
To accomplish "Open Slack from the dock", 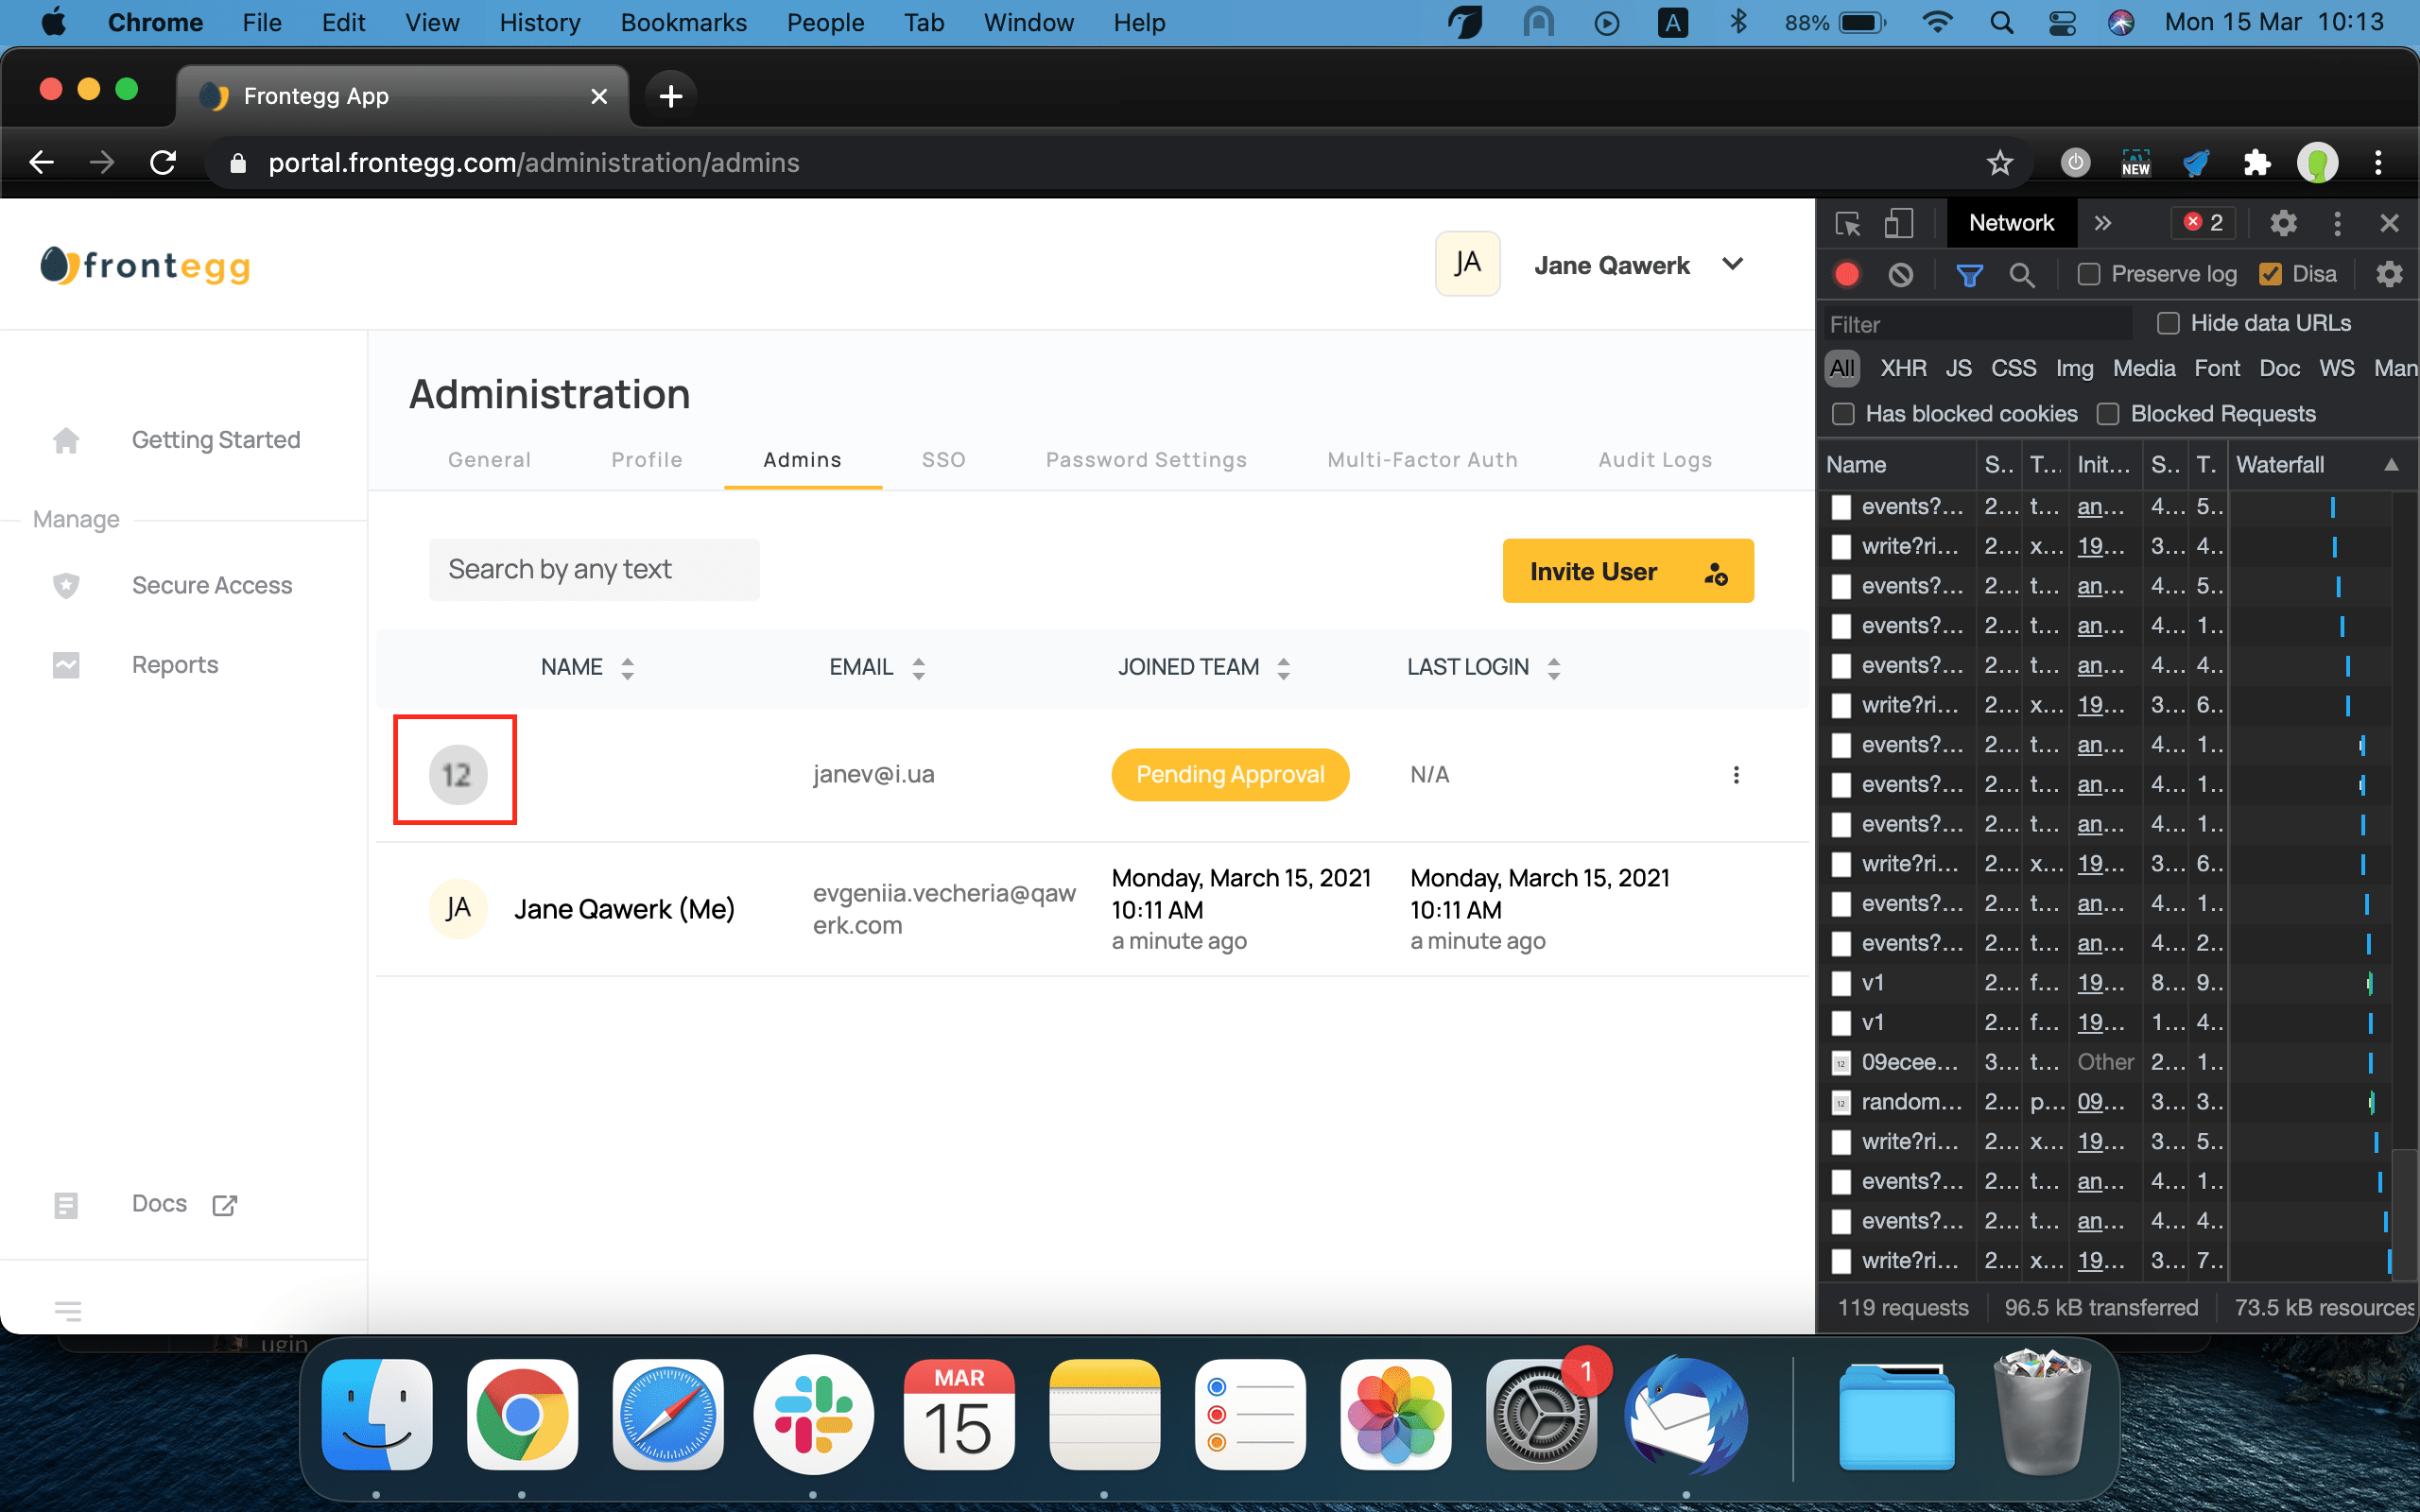I will 813,1414.
